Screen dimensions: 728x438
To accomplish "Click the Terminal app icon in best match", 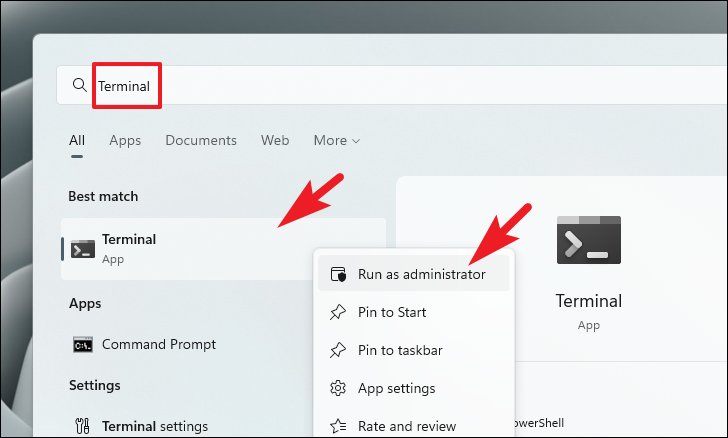I will pos(83,249).
